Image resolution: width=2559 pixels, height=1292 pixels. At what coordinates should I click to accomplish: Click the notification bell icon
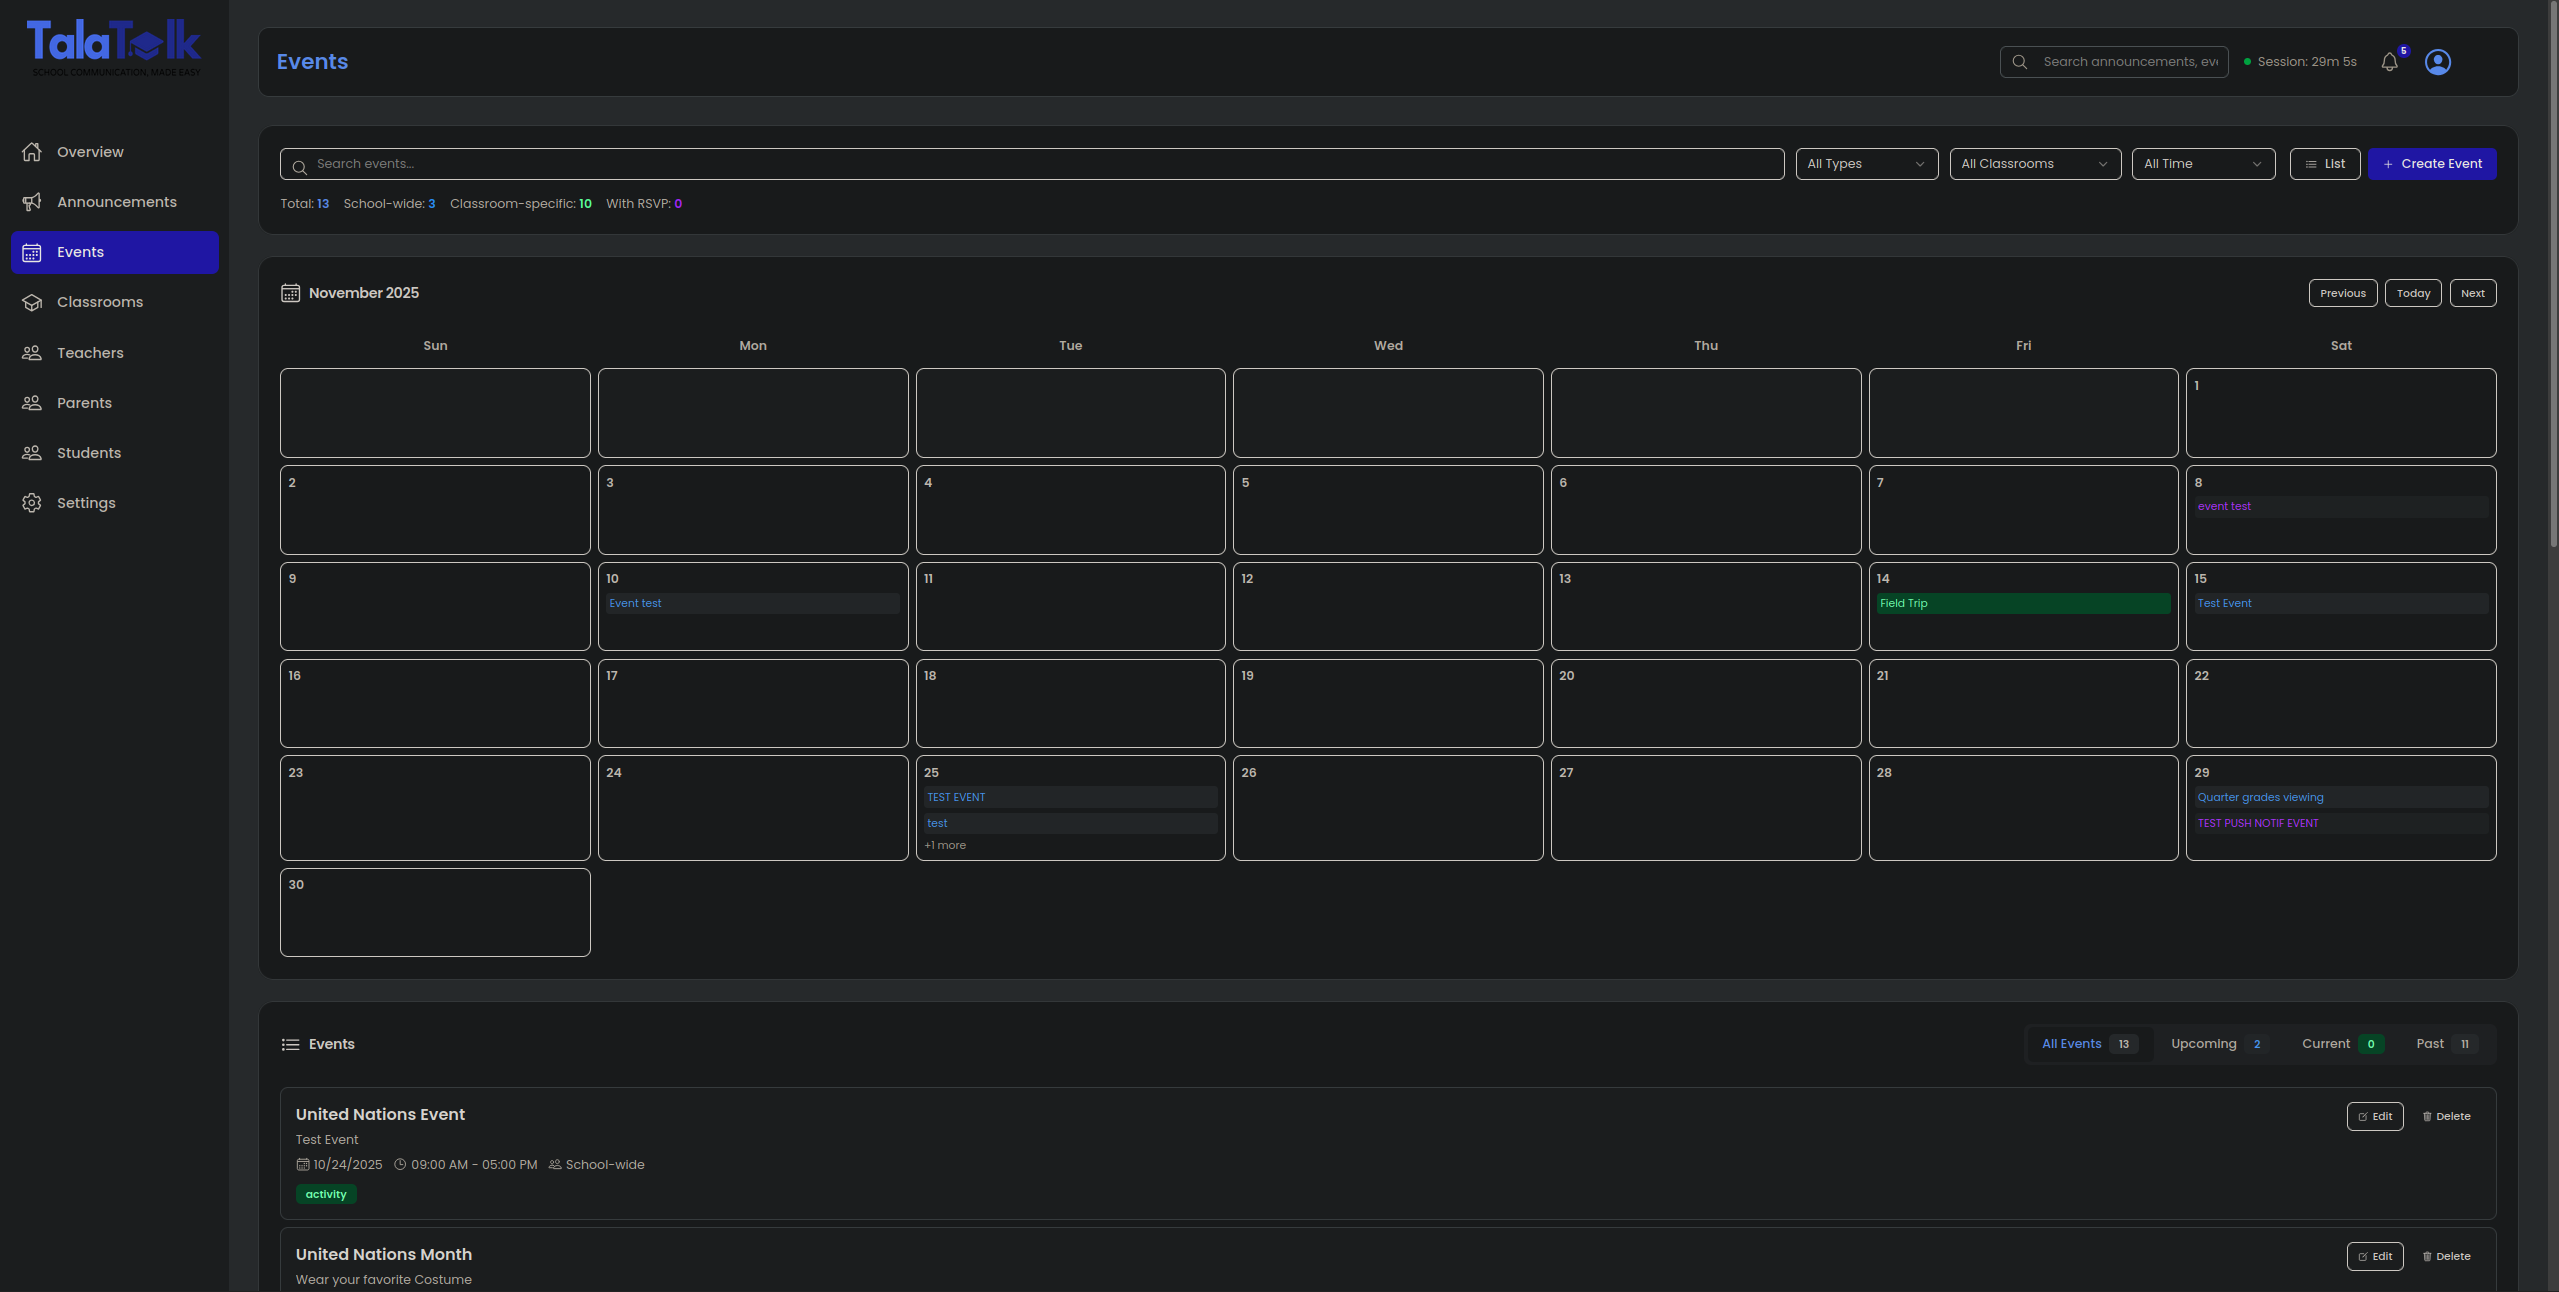pos(2389,62)
